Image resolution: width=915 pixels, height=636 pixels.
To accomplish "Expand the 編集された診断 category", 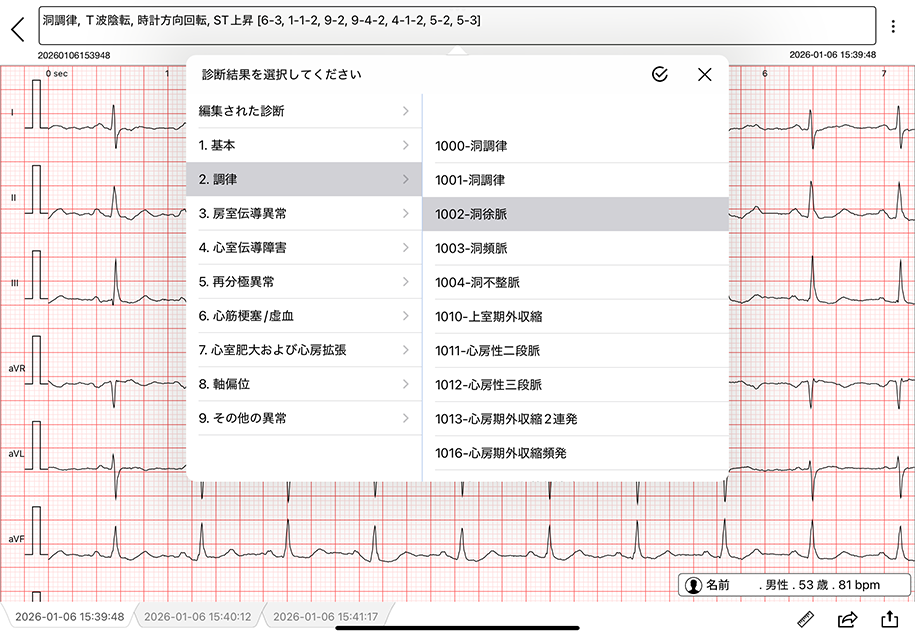I will pyautogui.click(x=303, y=111).
